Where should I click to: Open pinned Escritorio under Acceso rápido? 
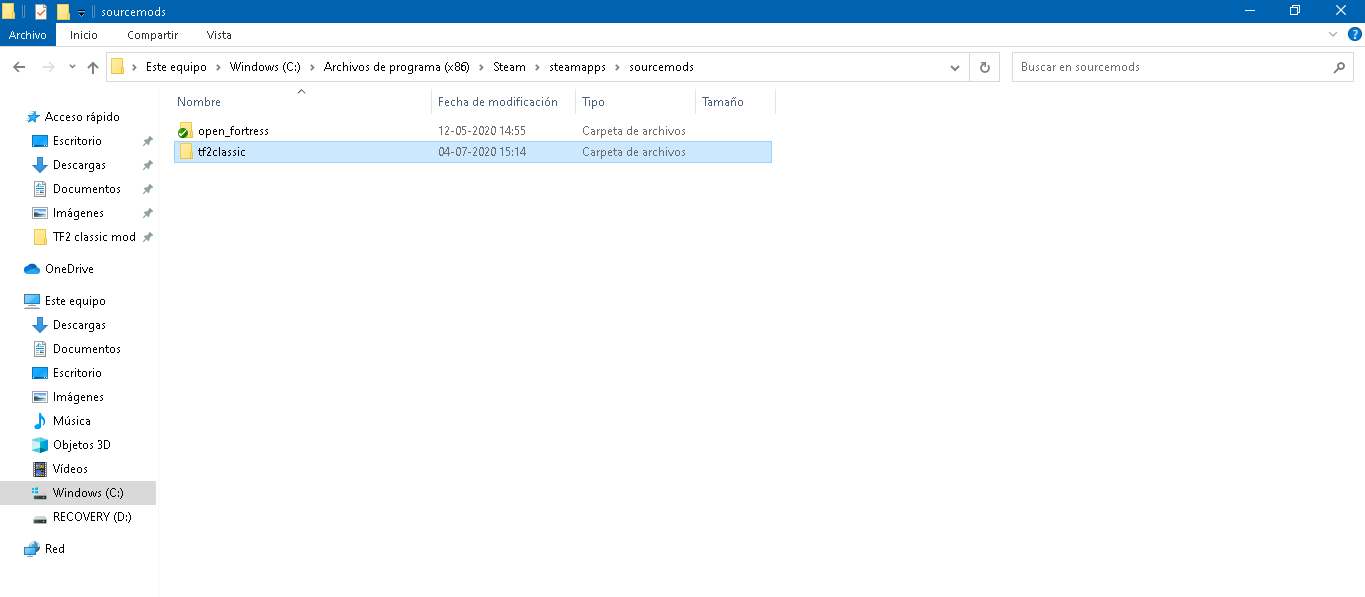pos(77,141)
